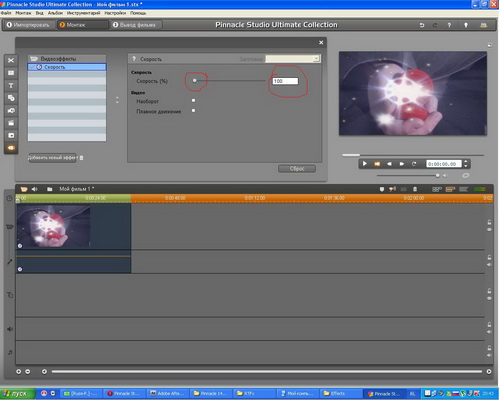Click the Добавить новый эффект button

(x=52, y=158)
